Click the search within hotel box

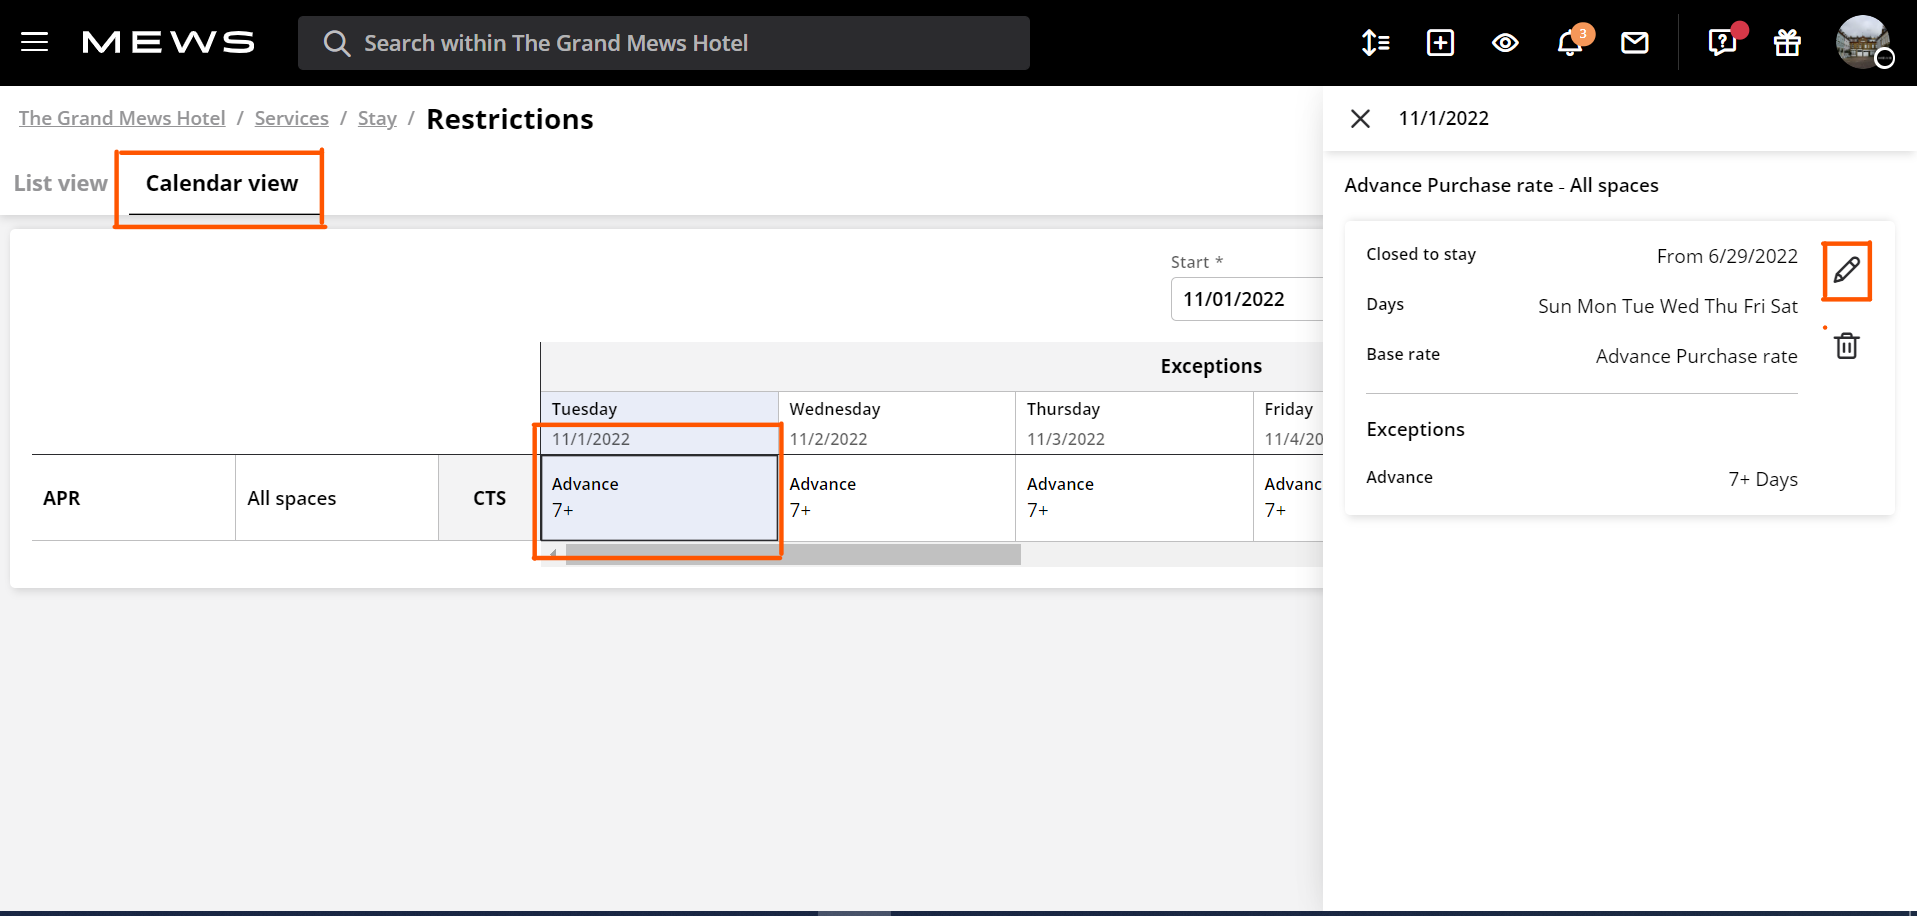click(x=664, y=43)
